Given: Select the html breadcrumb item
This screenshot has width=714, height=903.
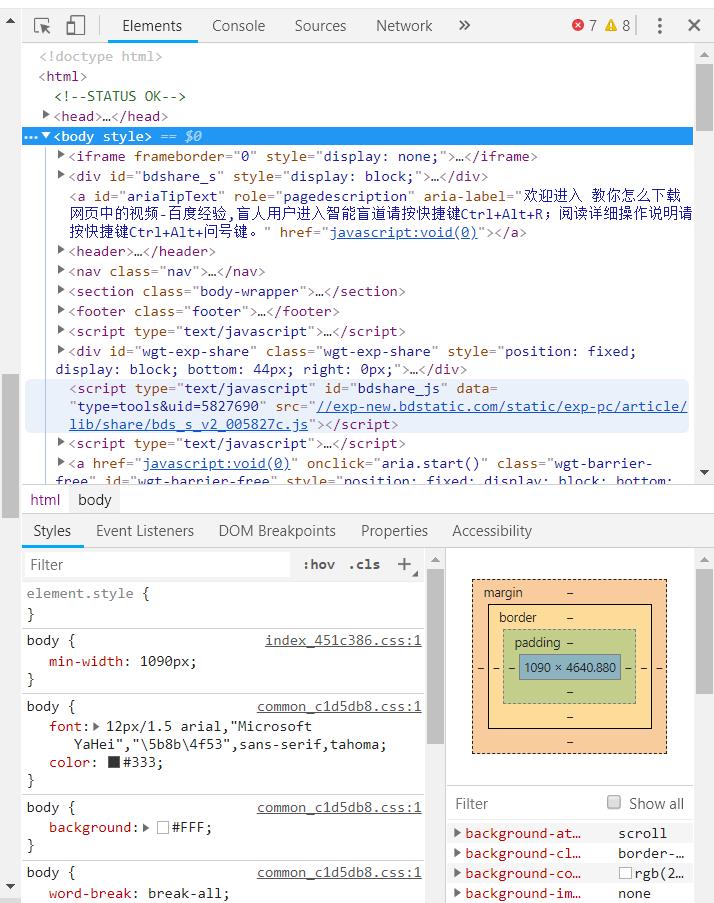Looking at the screenshot, I should 45,500.
